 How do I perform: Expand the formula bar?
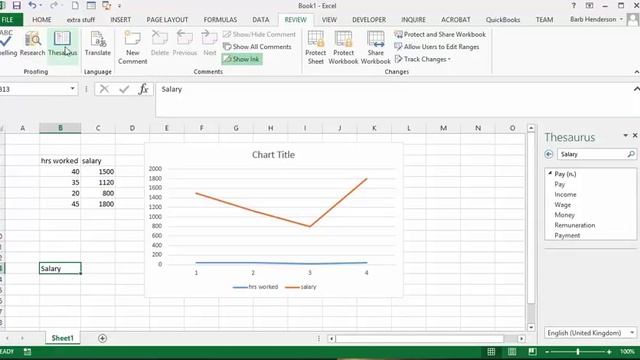pos(636,89)
